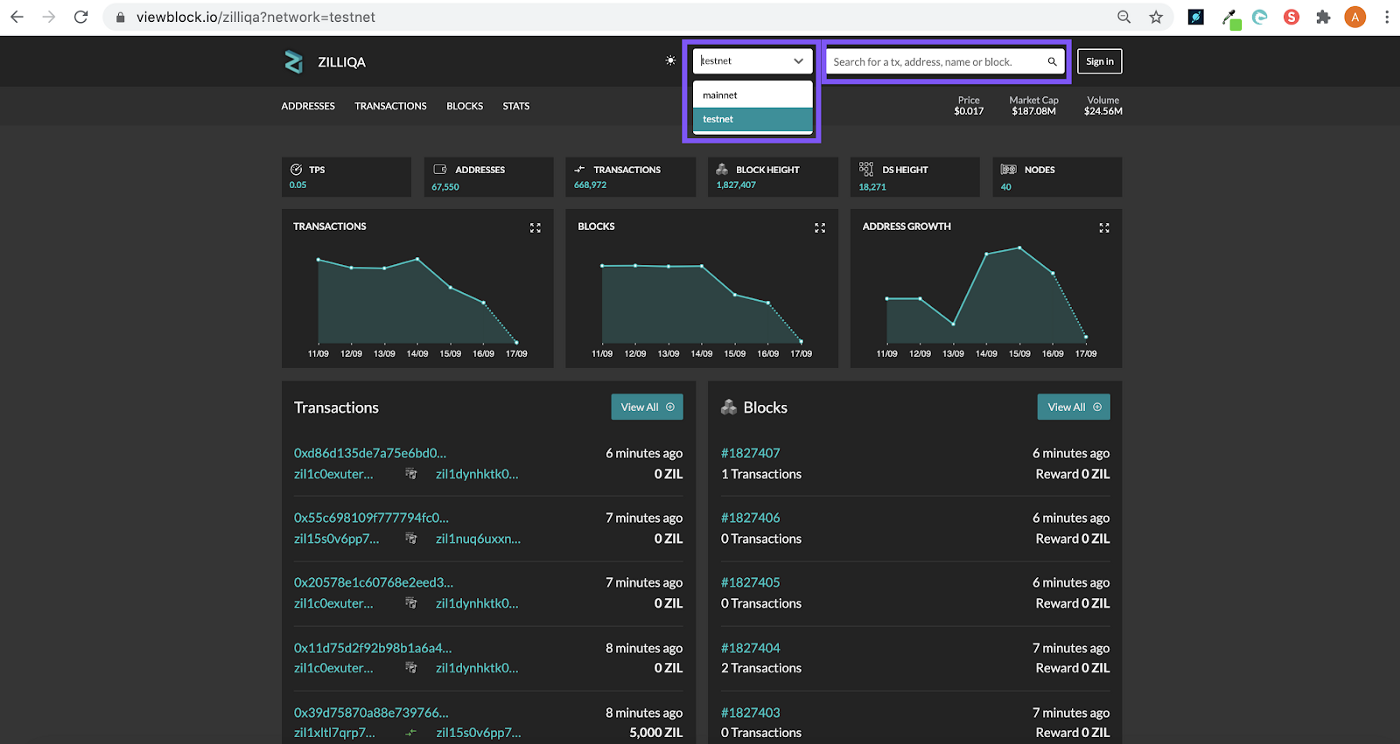Click the Sign in button
Viewport: 1400px width, 744px height.
click(1099, 62)
